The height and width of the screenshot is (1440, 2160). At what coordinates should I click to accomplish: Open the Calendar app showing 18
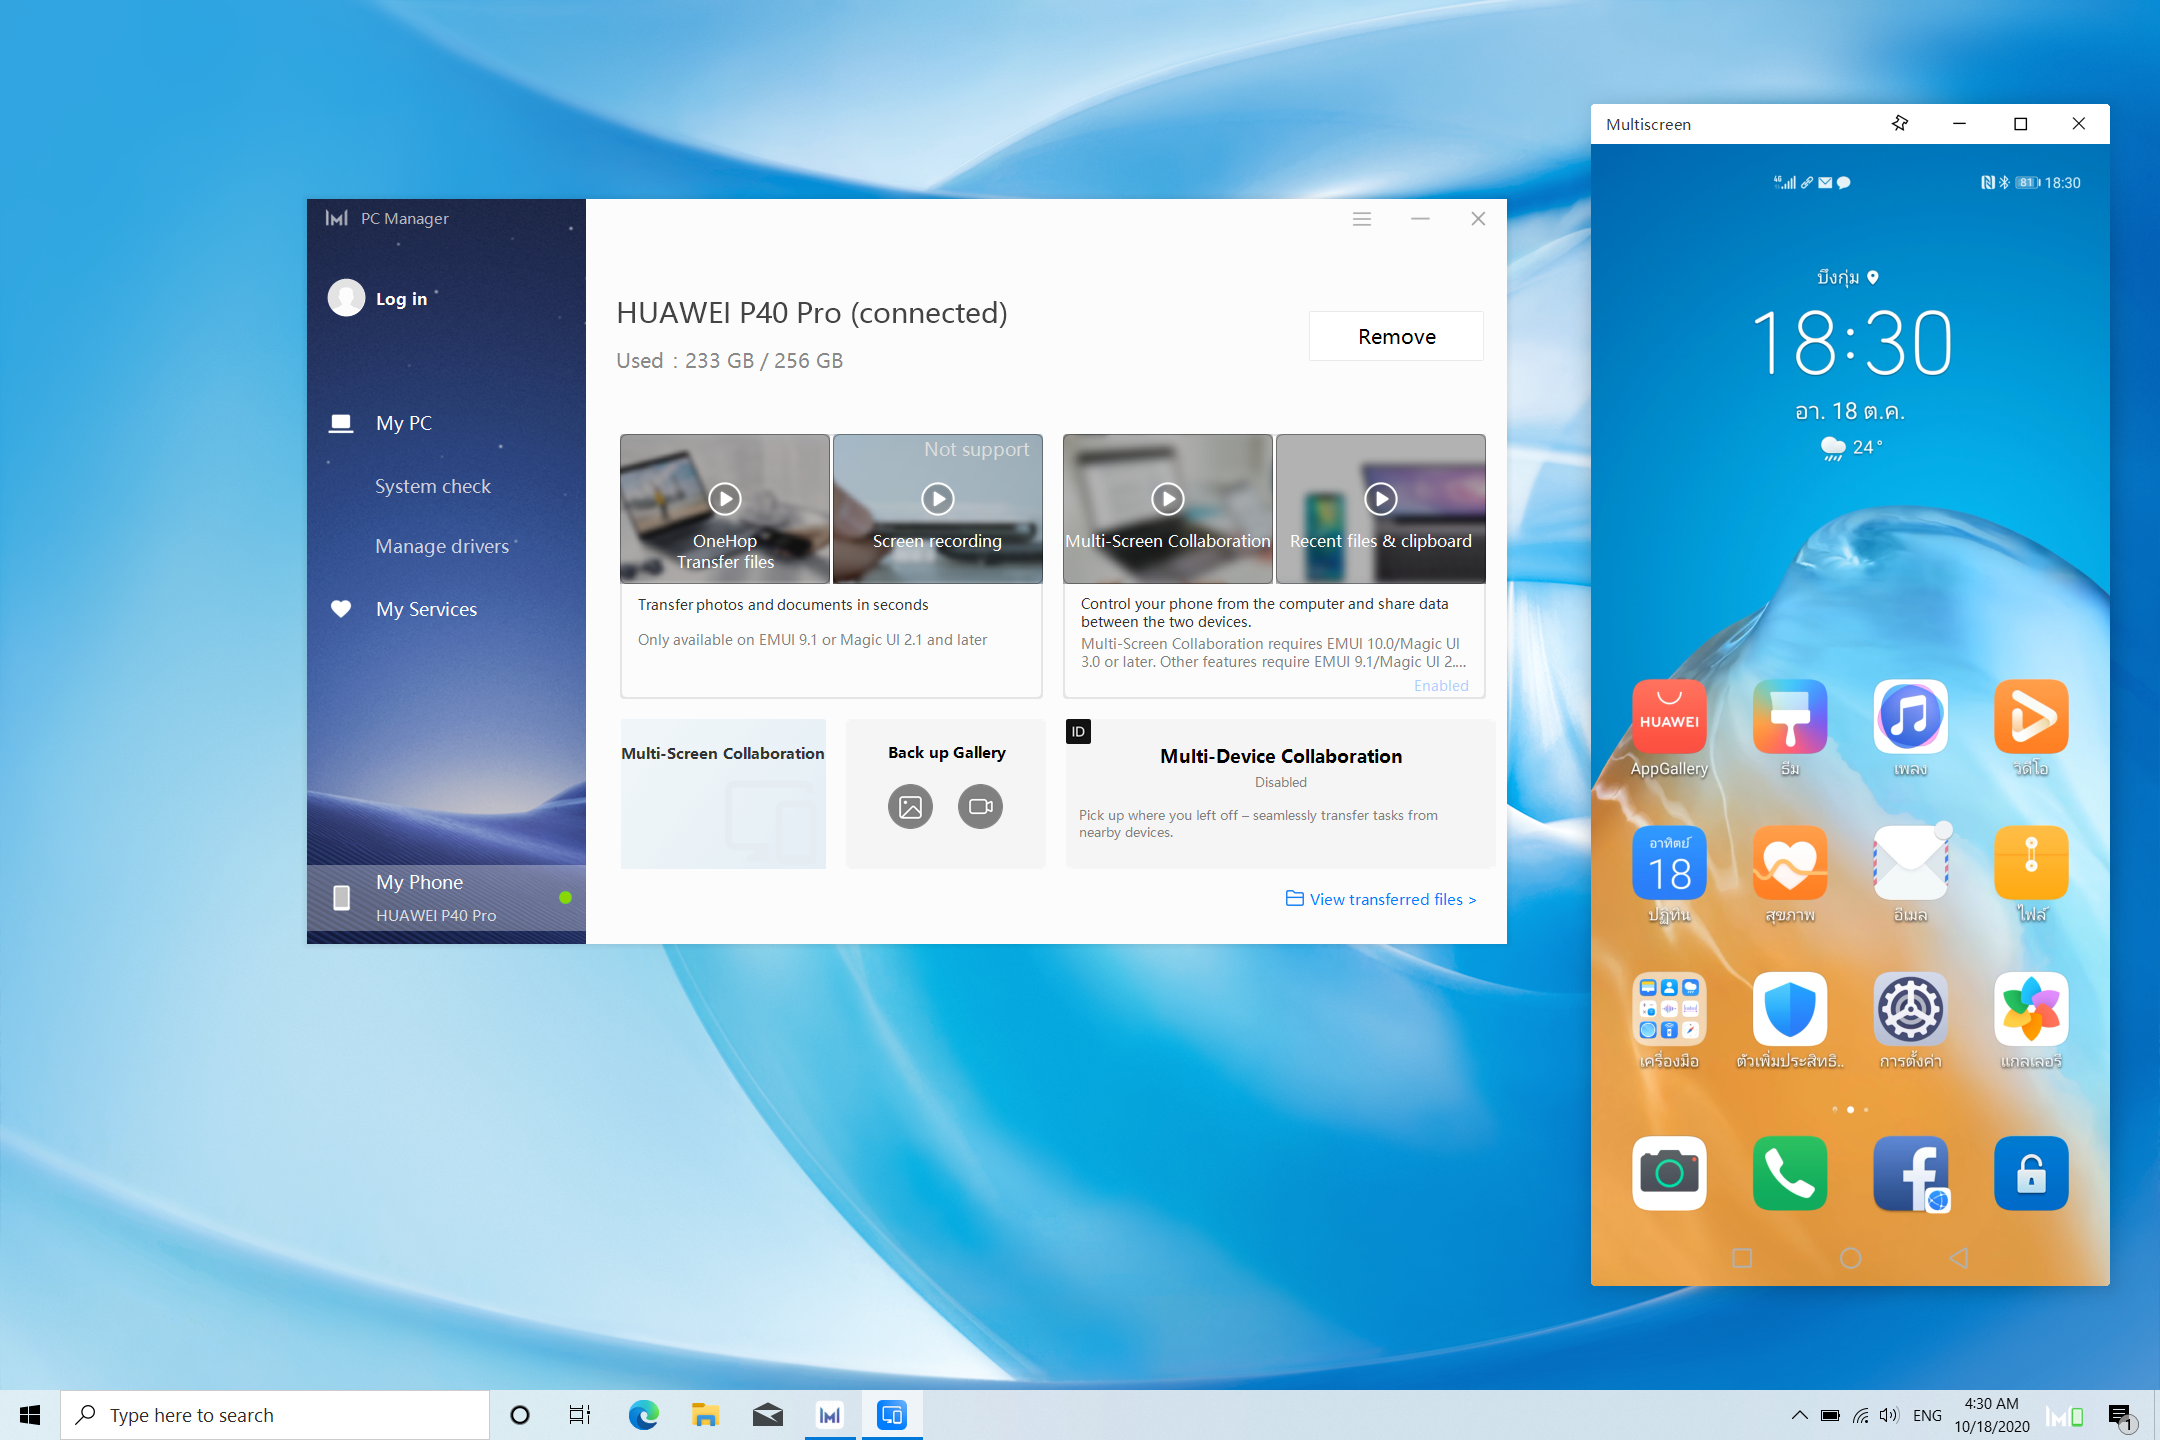(x=1669, y=862)
